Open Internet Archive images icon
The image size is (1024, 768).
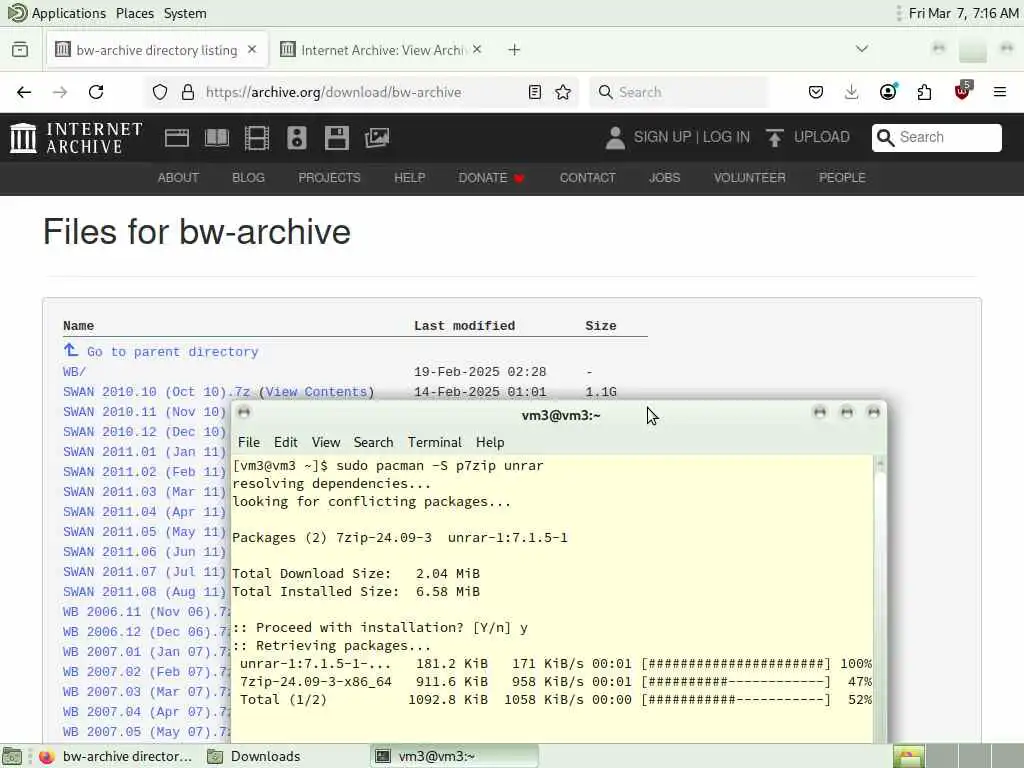(x=377, y=138)
